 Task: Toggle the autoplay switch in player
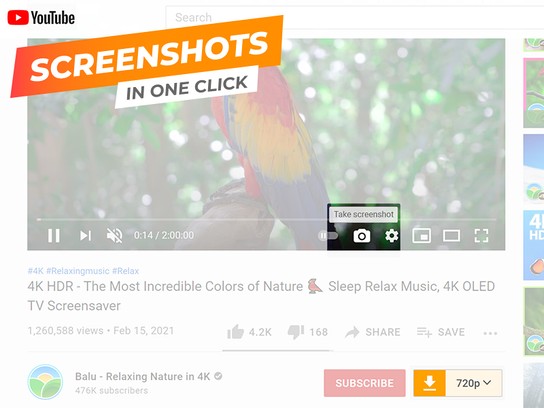[x=328, y=236]
